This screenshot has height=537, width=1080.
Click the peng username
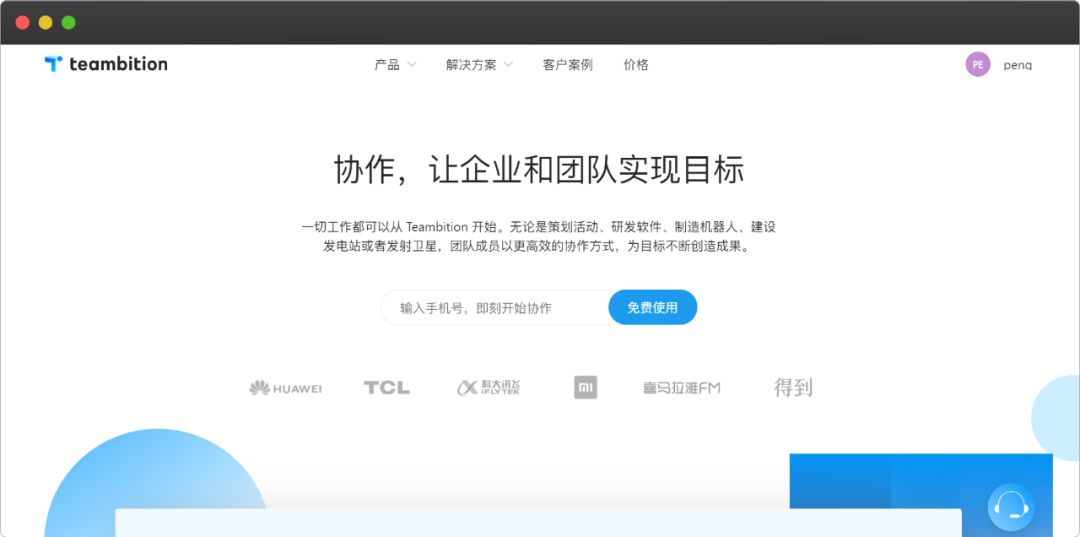1017,65
